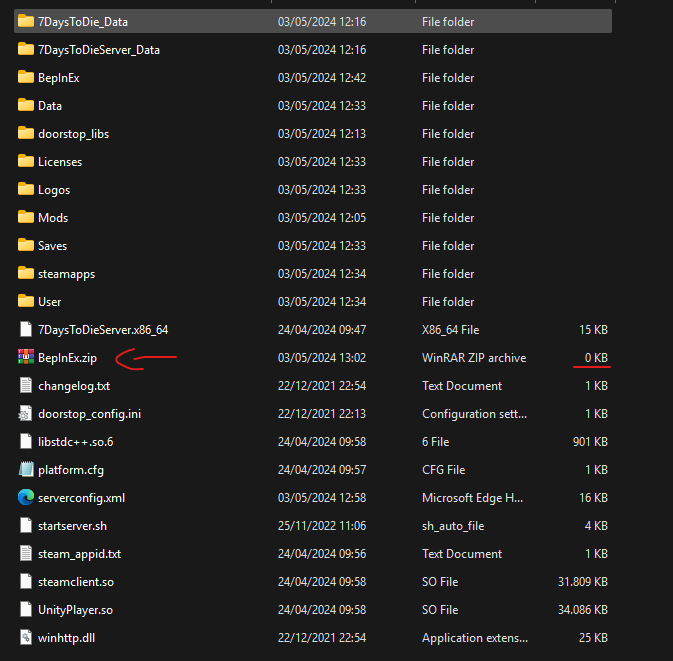This screenshot has width=673, height=661.
Task: Select the steamapps folder name
Action: coord(67,274)
